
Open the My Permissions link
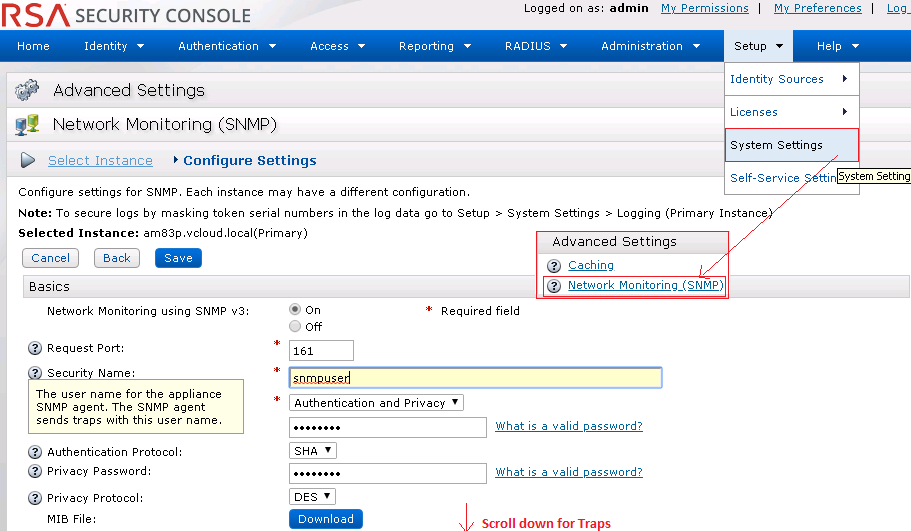pyautogui.click(x=705, y=8)
